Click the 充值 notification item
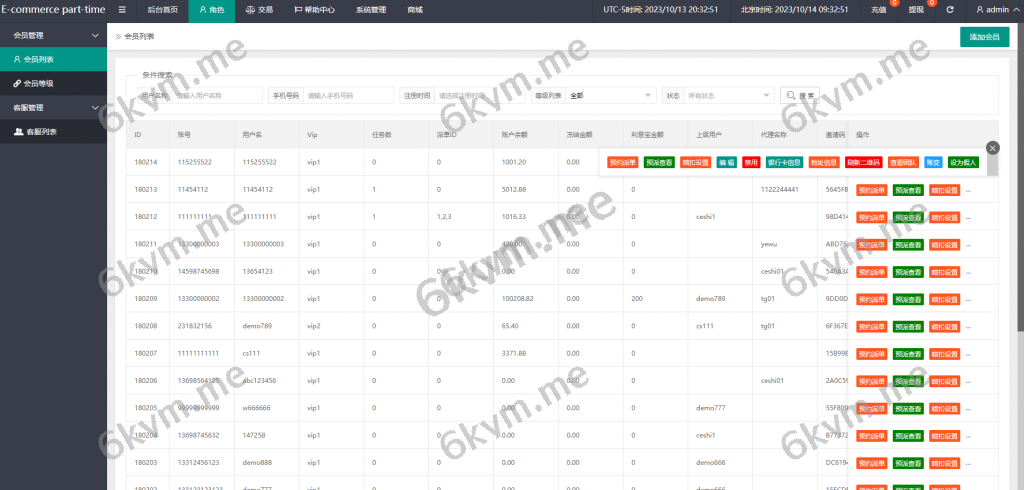The image size is (1024, 490). (880, 10)
